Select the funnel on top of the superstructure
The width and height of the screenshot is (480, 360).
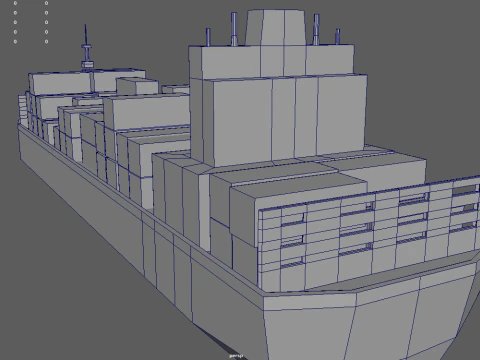pos(275,28)
